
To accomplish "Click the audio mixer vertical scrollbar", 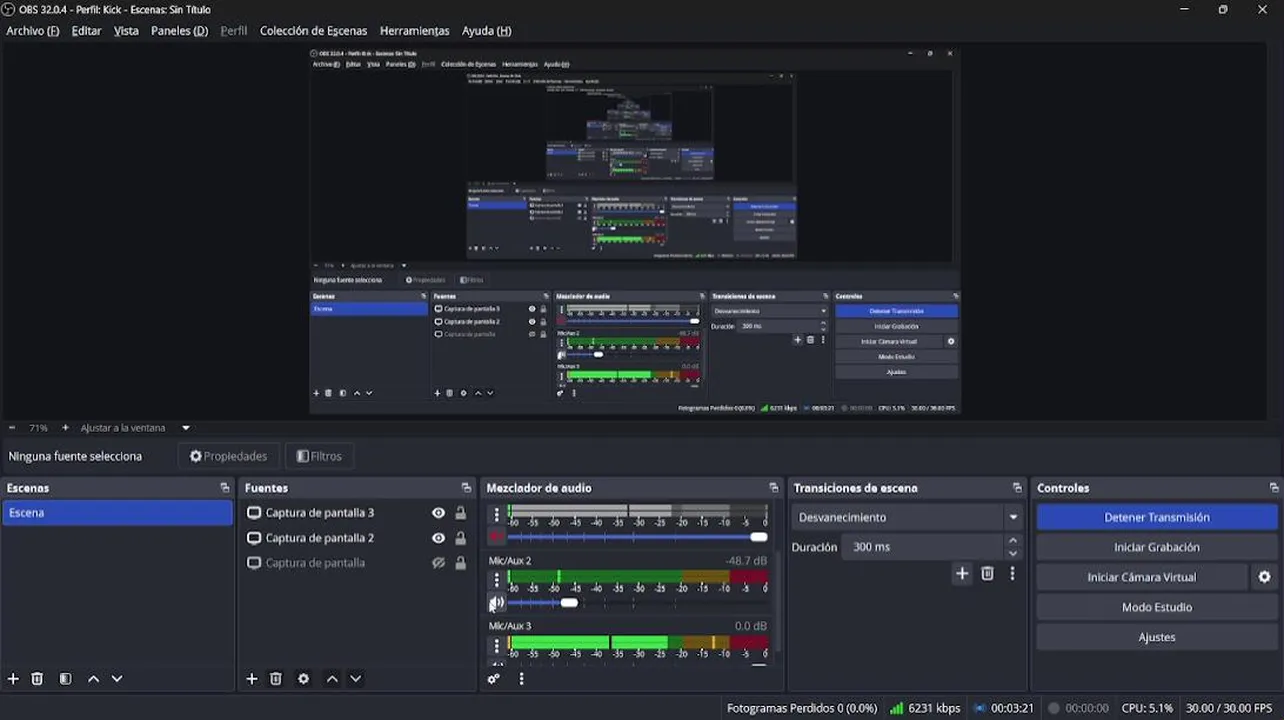I will click(x=778, y=600).
